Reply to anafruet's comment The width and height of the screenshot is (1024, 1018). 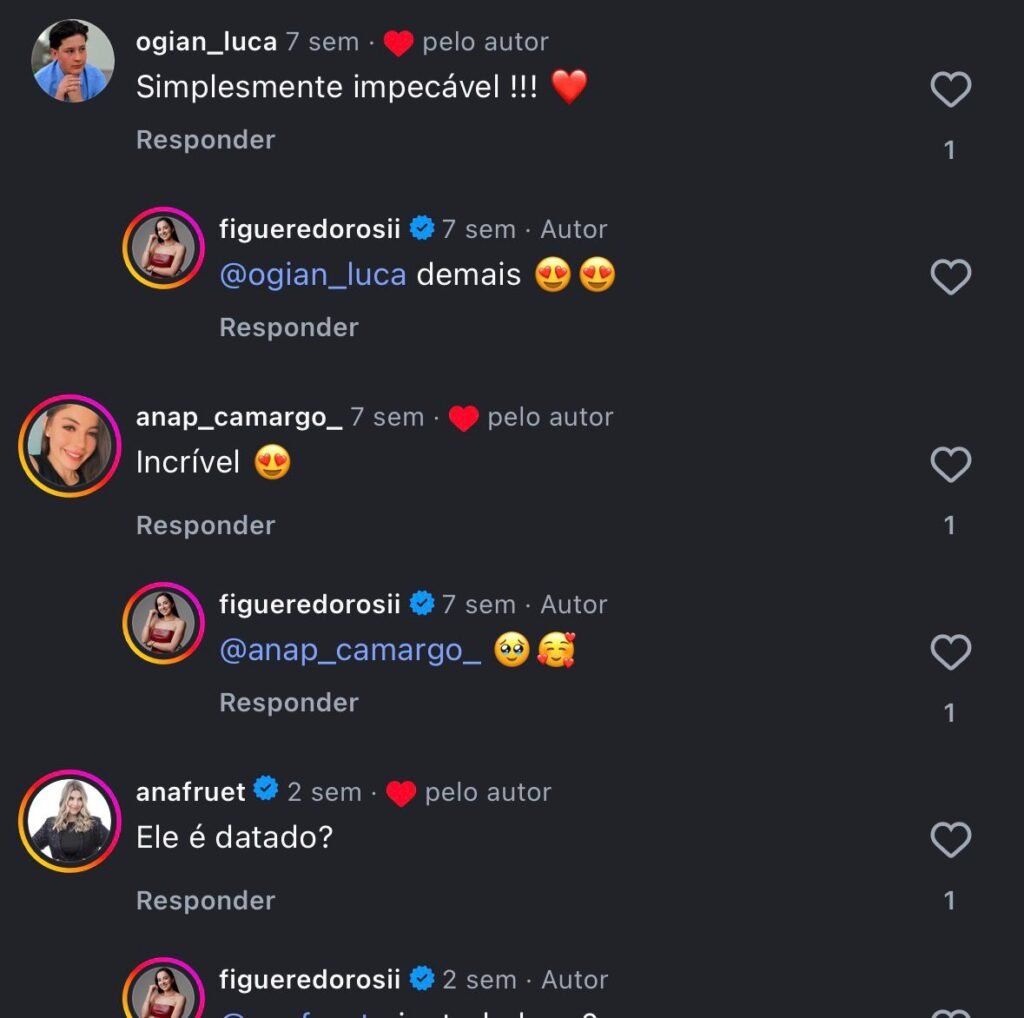[x=205, y=900]
